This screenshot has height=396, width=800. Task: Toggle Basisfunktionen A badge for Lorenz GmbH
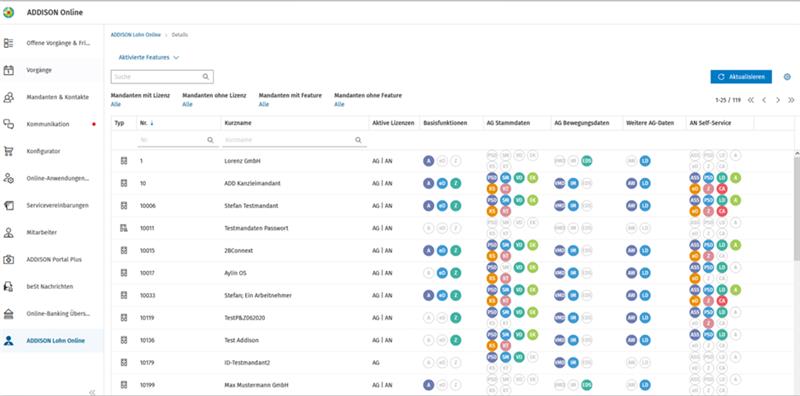tap(429, 161)
